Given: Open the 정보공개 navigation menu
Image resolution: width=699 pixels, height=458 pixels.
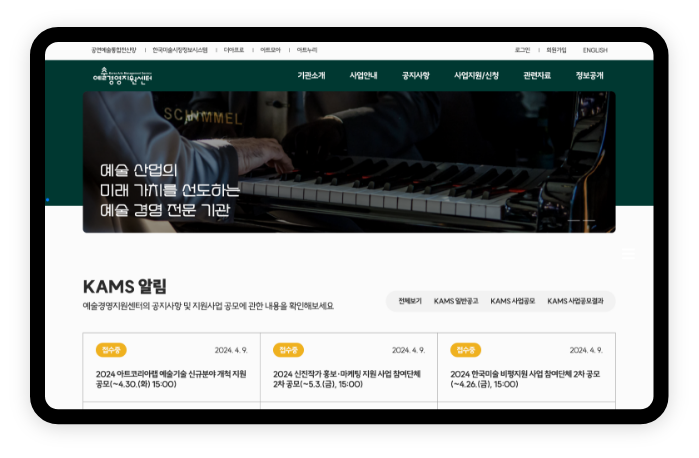Looking at the screenshot, I should (x=589, y=75).
